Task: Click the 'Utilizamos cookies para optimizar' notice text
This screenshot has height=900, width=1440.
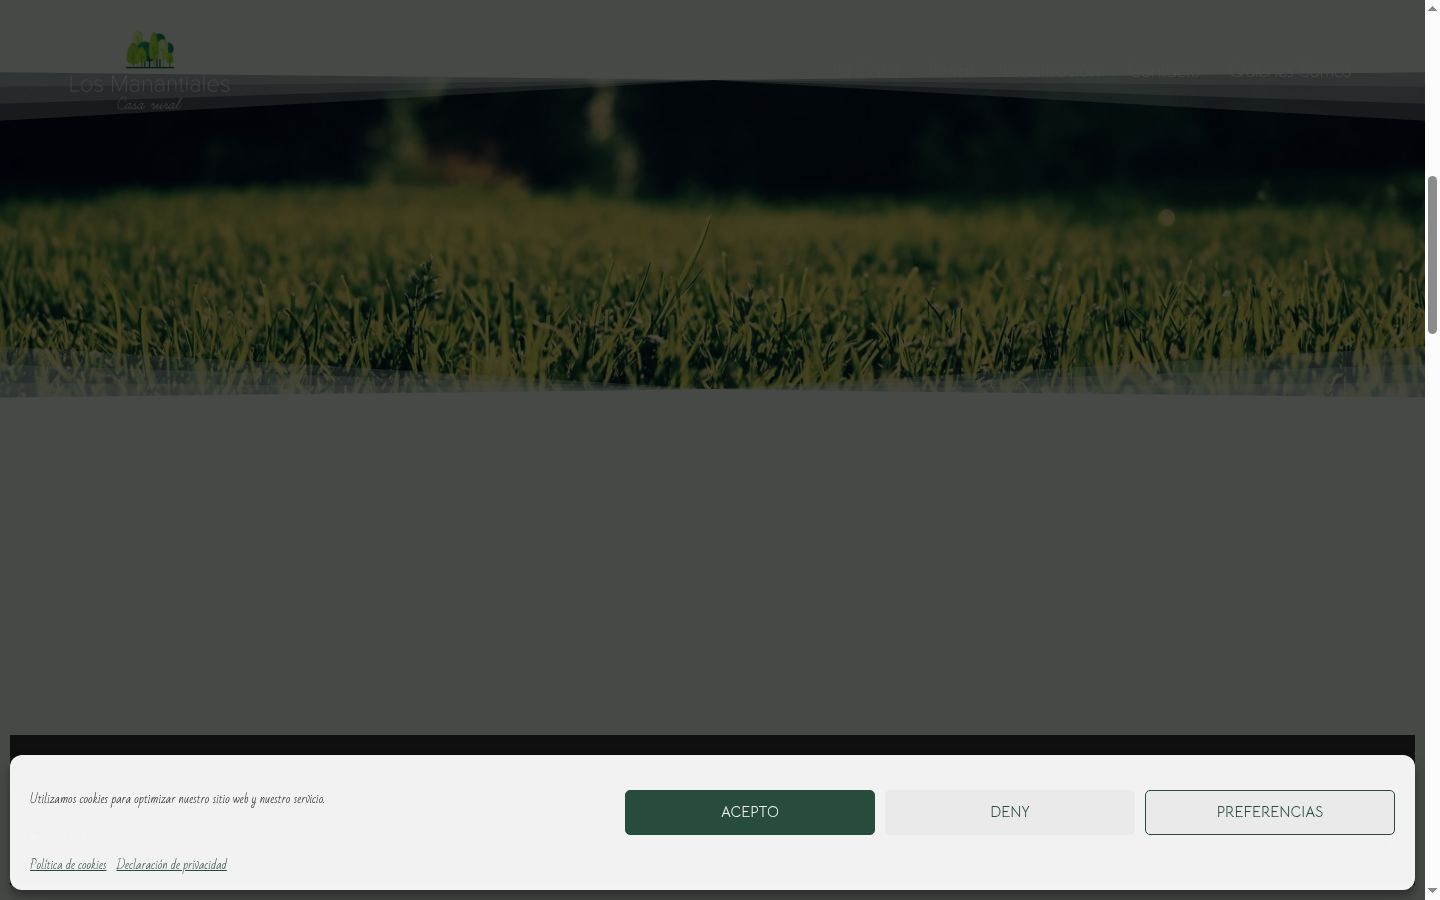Action: [177, 799]
